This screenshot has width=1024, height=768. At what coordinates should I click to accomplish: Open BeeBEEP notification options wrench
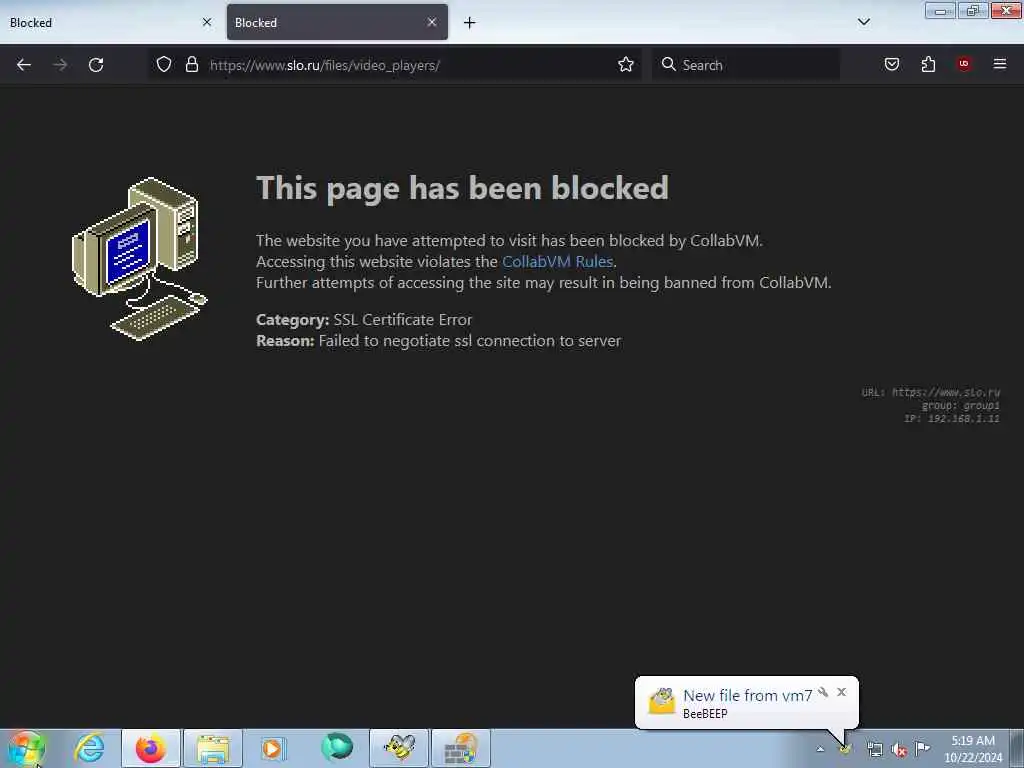[x=823, y=692]
